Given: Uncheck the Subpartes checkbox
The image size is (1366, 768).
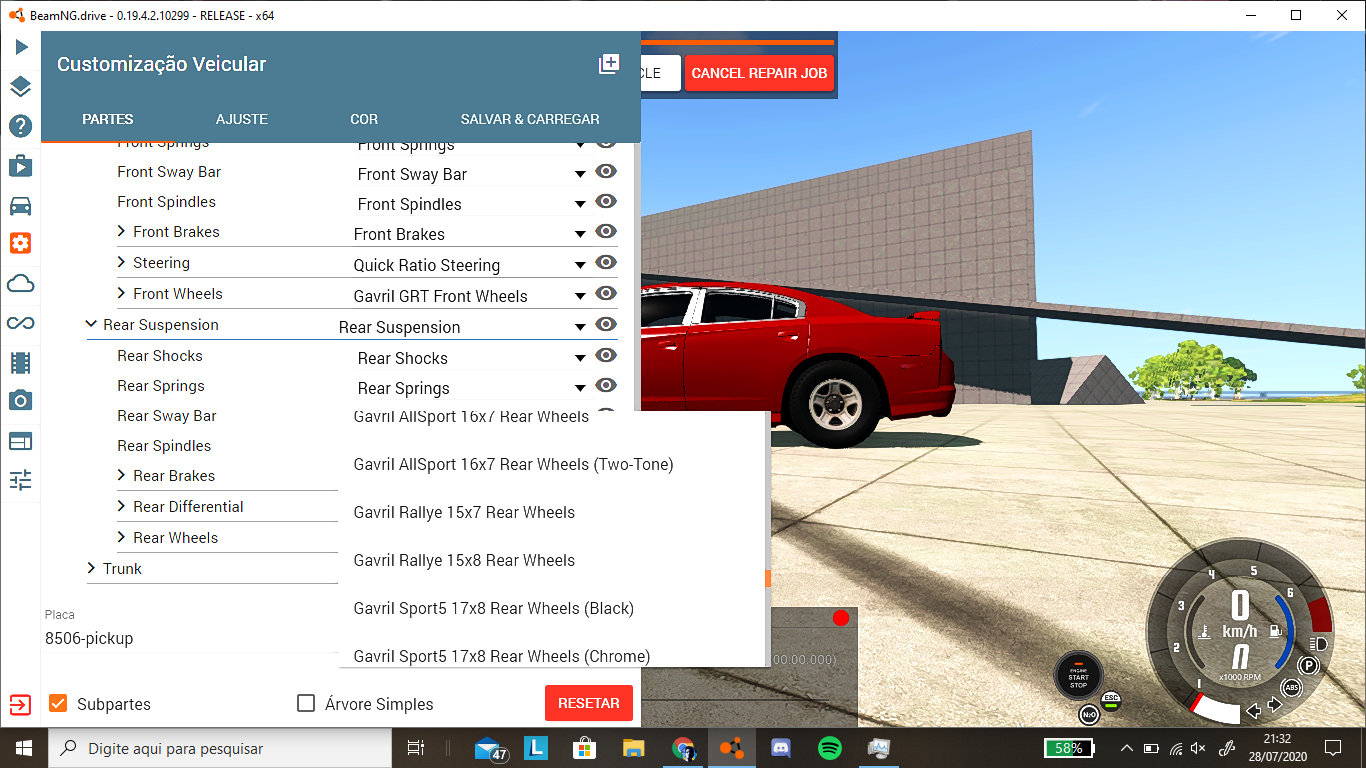Looking at the screenshot, I should (58, 703).
